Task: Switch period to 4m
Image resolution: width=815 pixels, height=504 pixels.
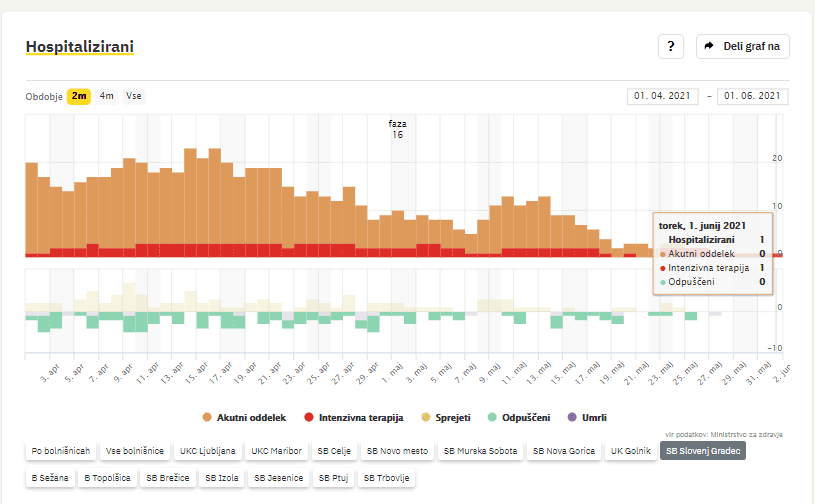Action: click(106, 96)
